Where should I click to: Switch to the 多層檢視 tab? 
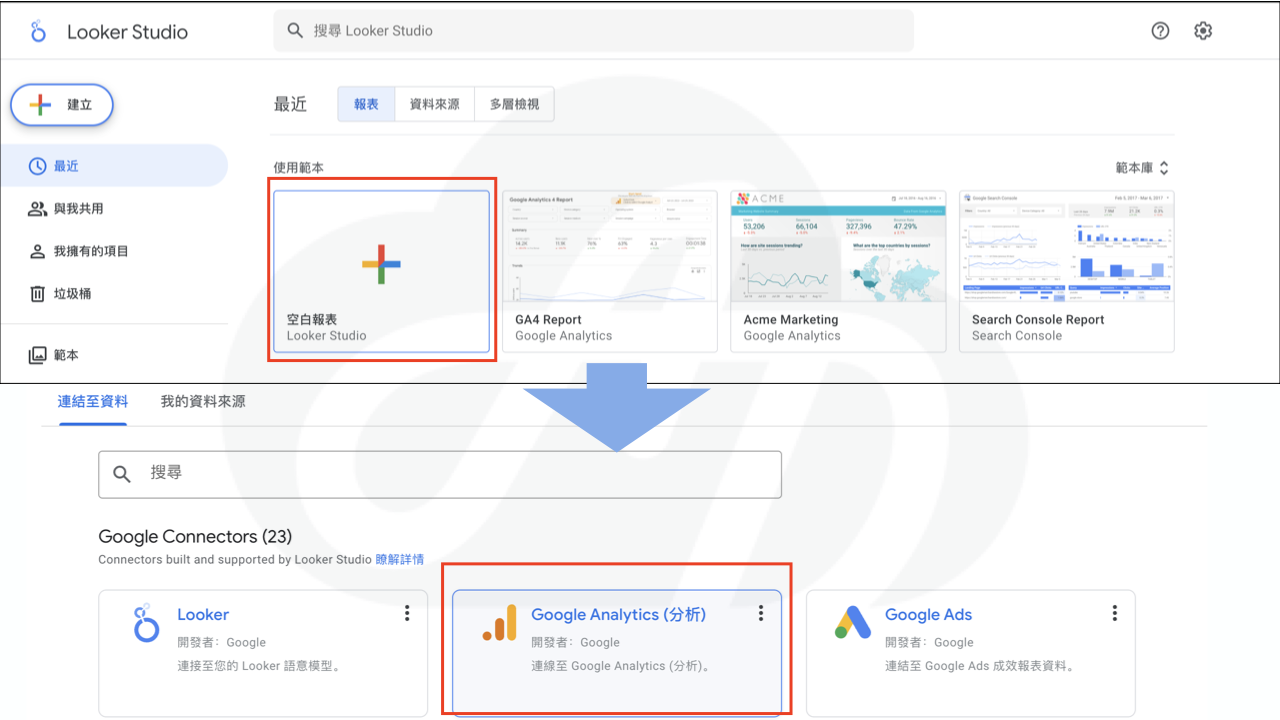pyautogui.click(x=514, y=104)
